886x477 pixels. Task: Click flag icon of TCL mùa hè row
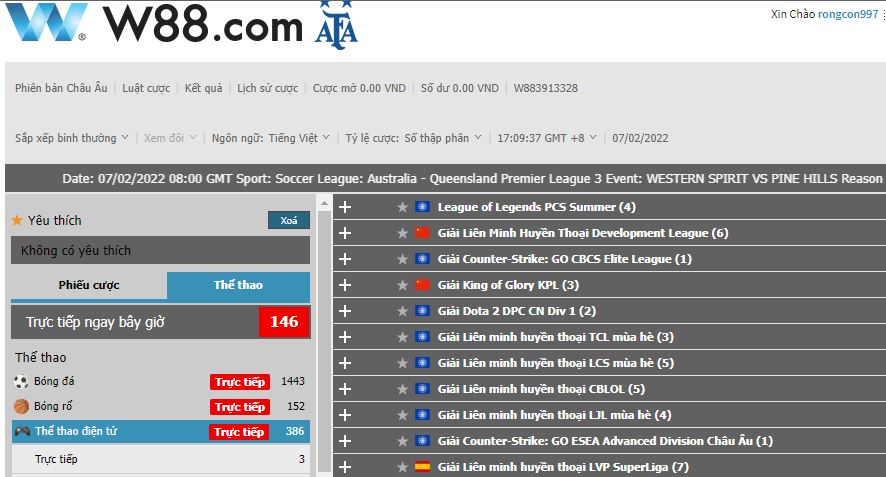422,337
